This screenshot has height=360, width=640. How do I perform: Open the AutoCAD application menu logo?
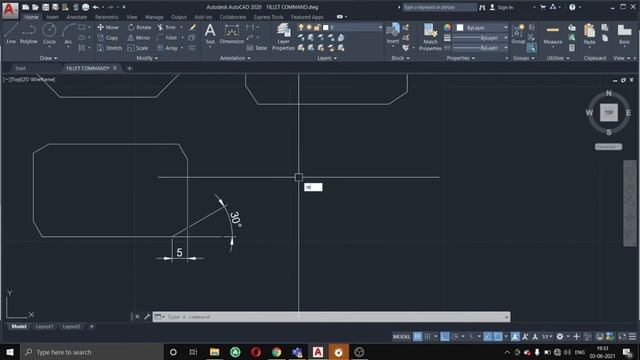[x=10, y=10]
